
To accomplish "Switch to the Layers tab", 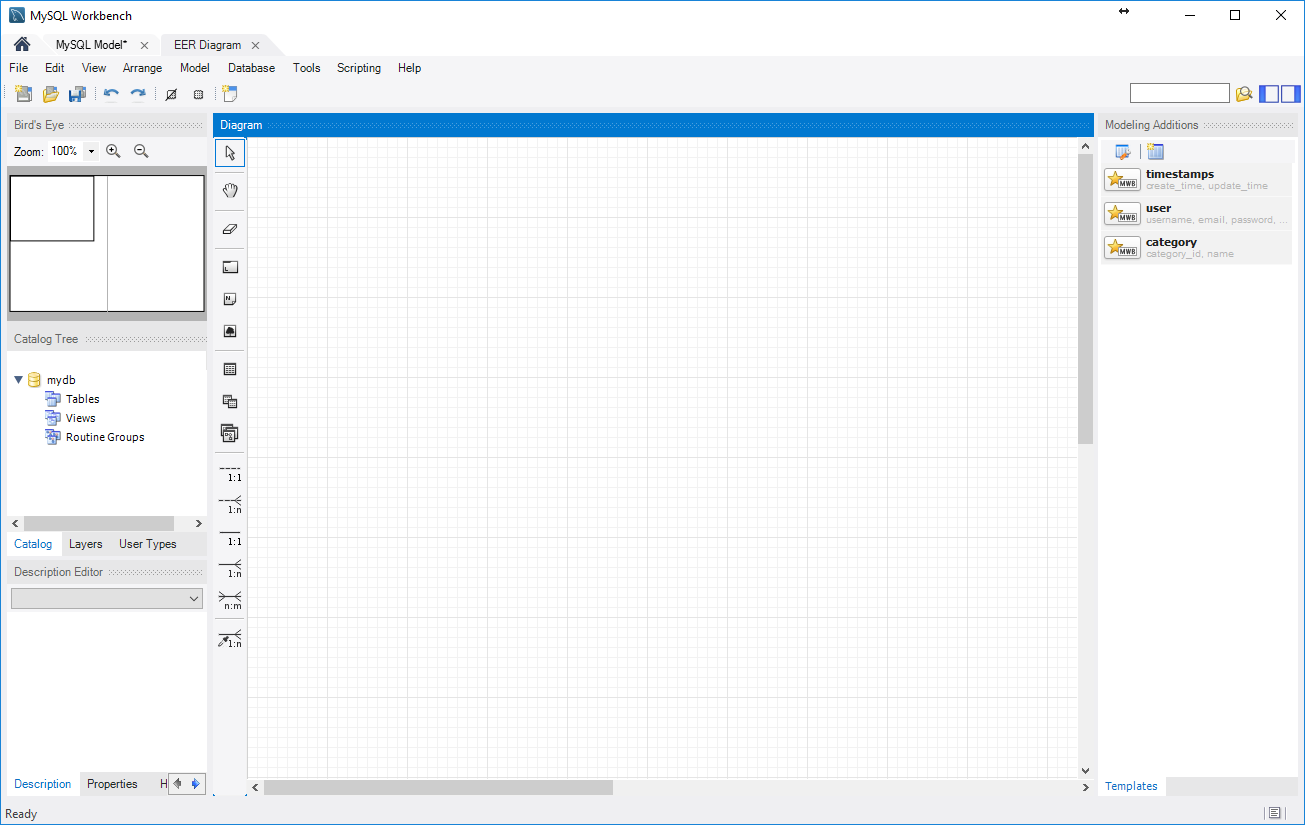I will pyautogui.click(x=86, y=544).
